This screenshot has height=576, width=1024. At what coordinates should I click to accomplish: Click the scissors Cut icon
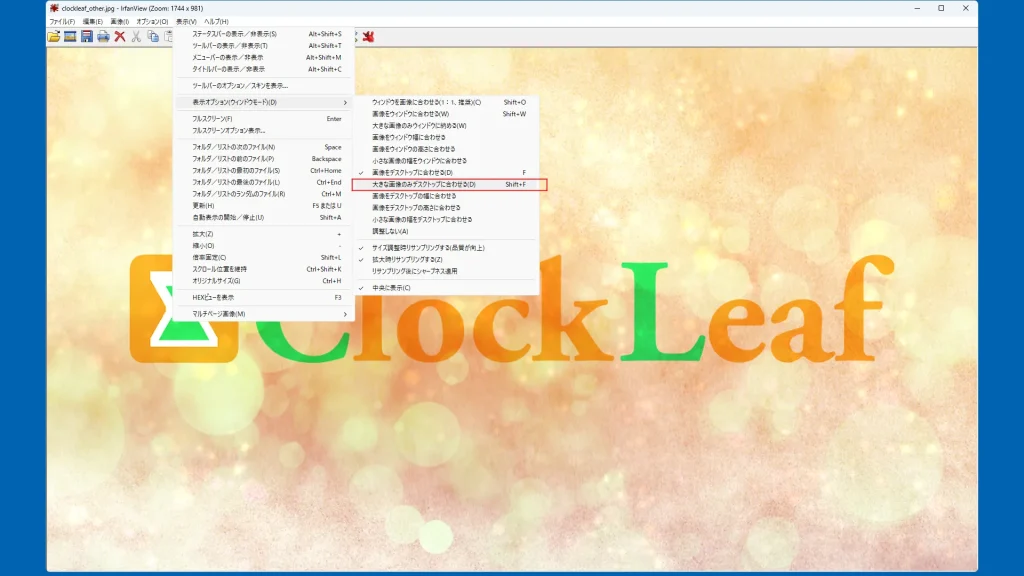[136, 37]
